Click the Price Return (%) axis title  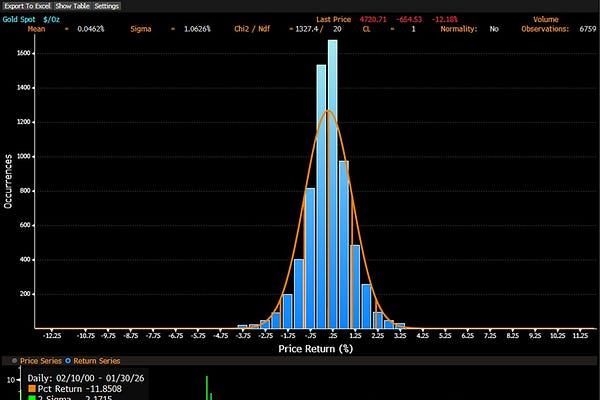316,349
